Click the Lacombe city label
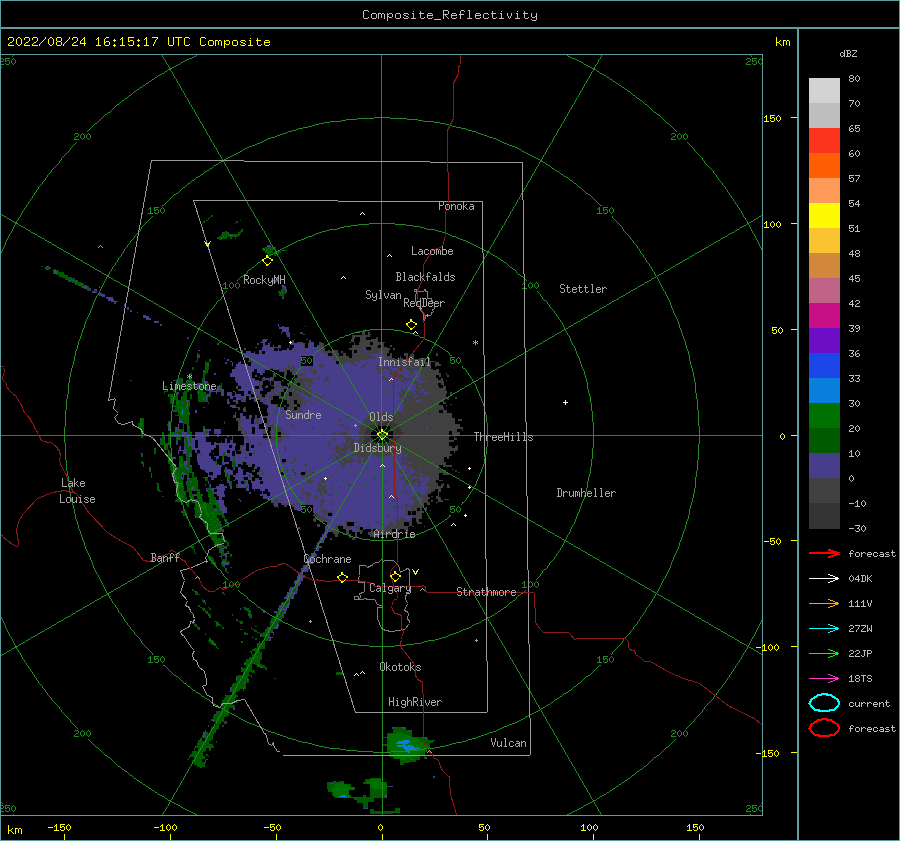Image resolution: width=900 pixels, height=841 pixels. pyautogui.click(x=432, y=251)
